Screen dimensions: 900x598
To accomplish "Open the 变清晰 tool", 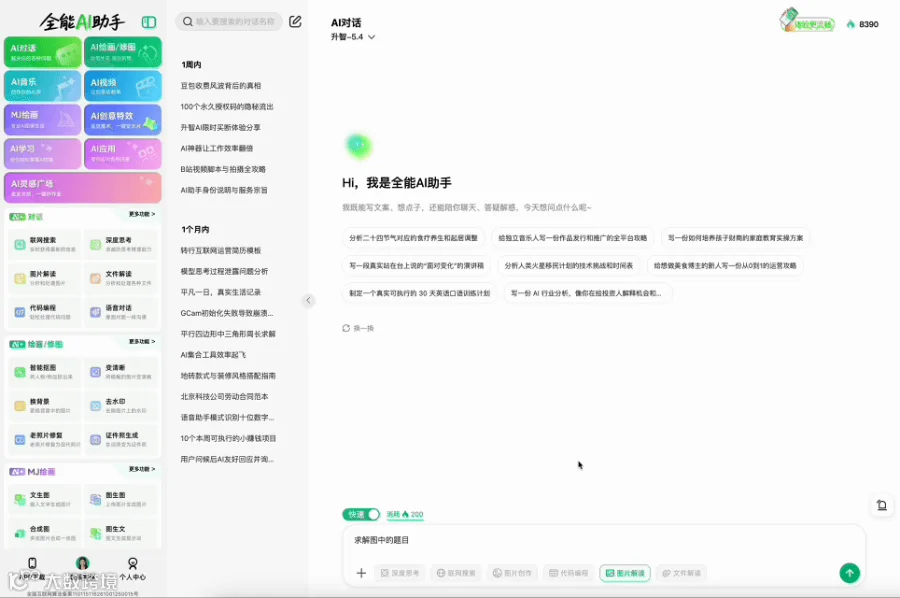I will click(x=121, y=372).
